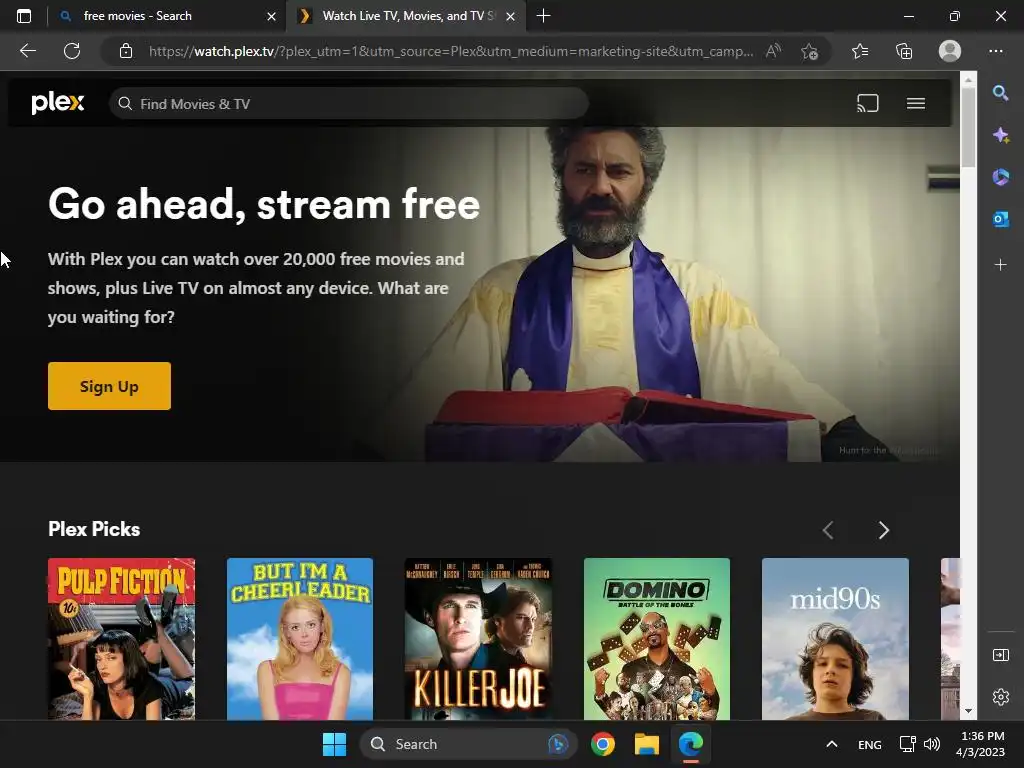Launch Google Chrome from taskbar
The width and height of the screenshot is (1024, 768).
[602, 744]
